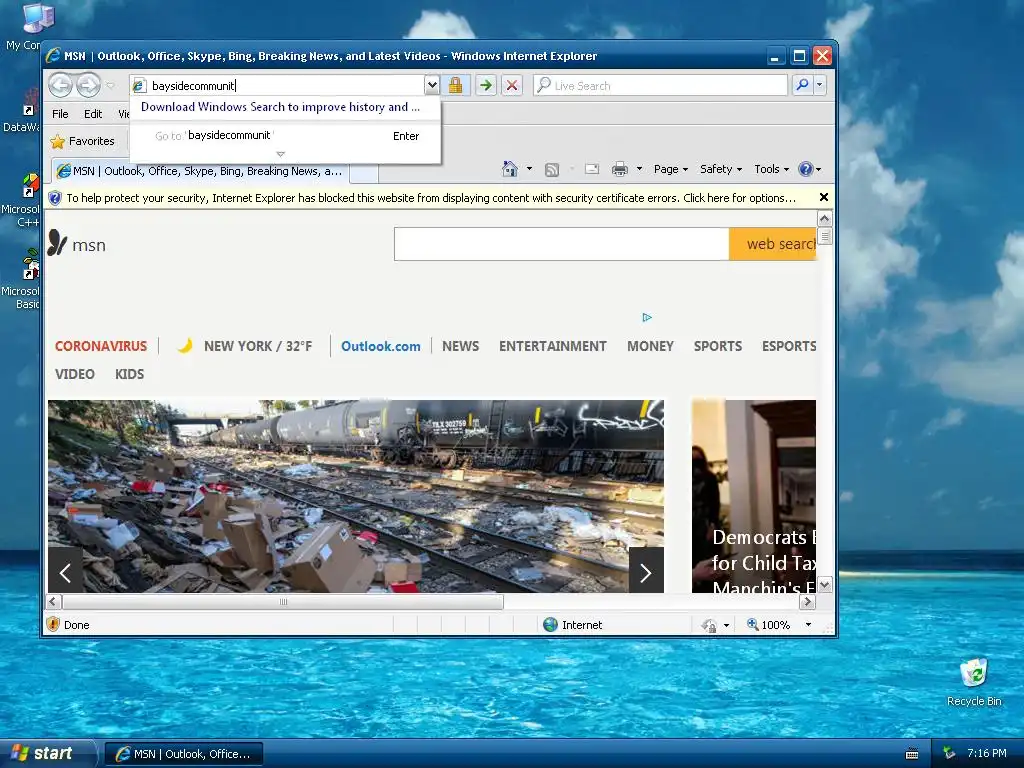Click the status bar security shield icon
The height and width of the screenshot is (768, 1024).
54,624
